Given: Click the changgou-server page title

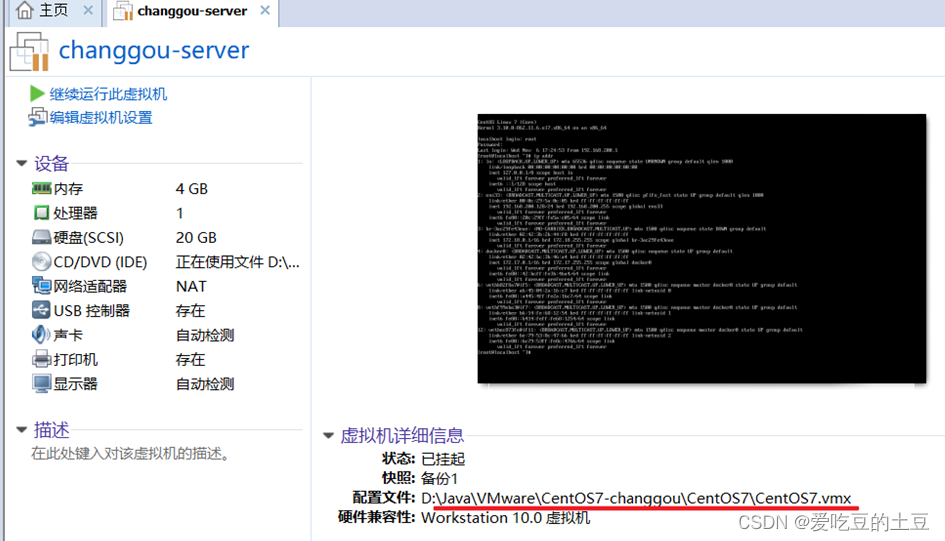Looking at the screenshot, I should (x=154, y=51).
